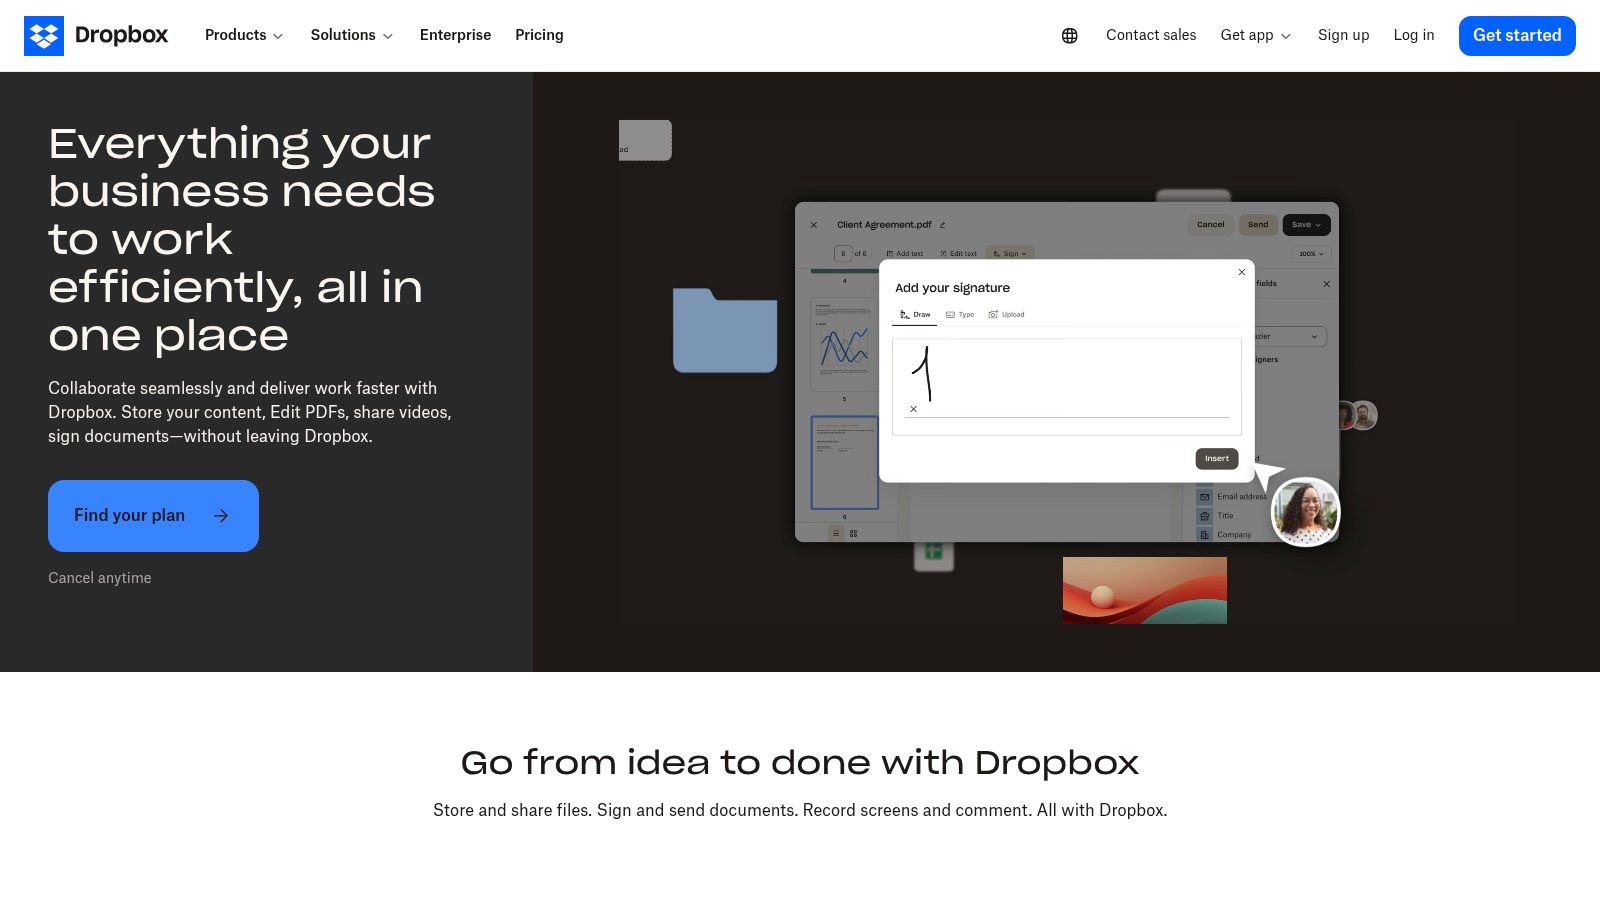Click the abstract orange and teal wave image
This screenshot has height=900, width=1600.
tap(1145, 591)
